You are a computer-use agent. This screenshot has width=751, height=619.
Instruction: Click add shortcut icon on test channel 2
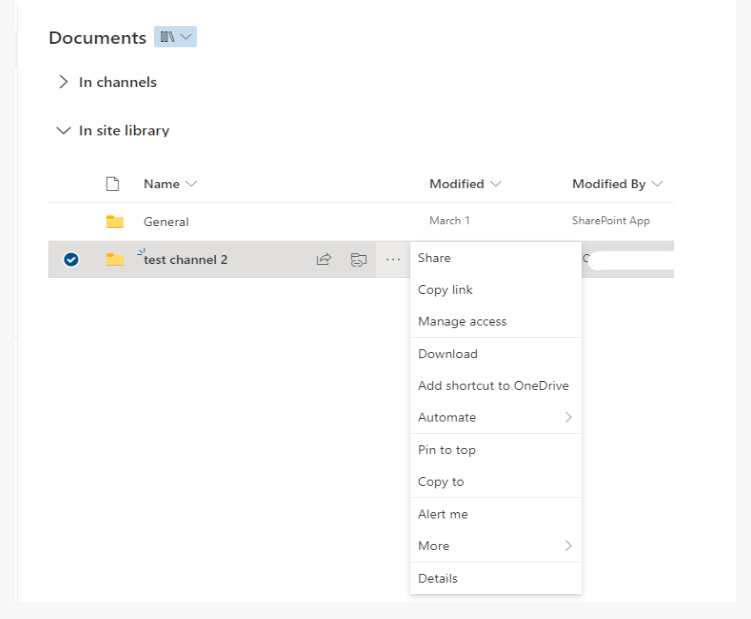pyautogui.click(x=358, y=259)
